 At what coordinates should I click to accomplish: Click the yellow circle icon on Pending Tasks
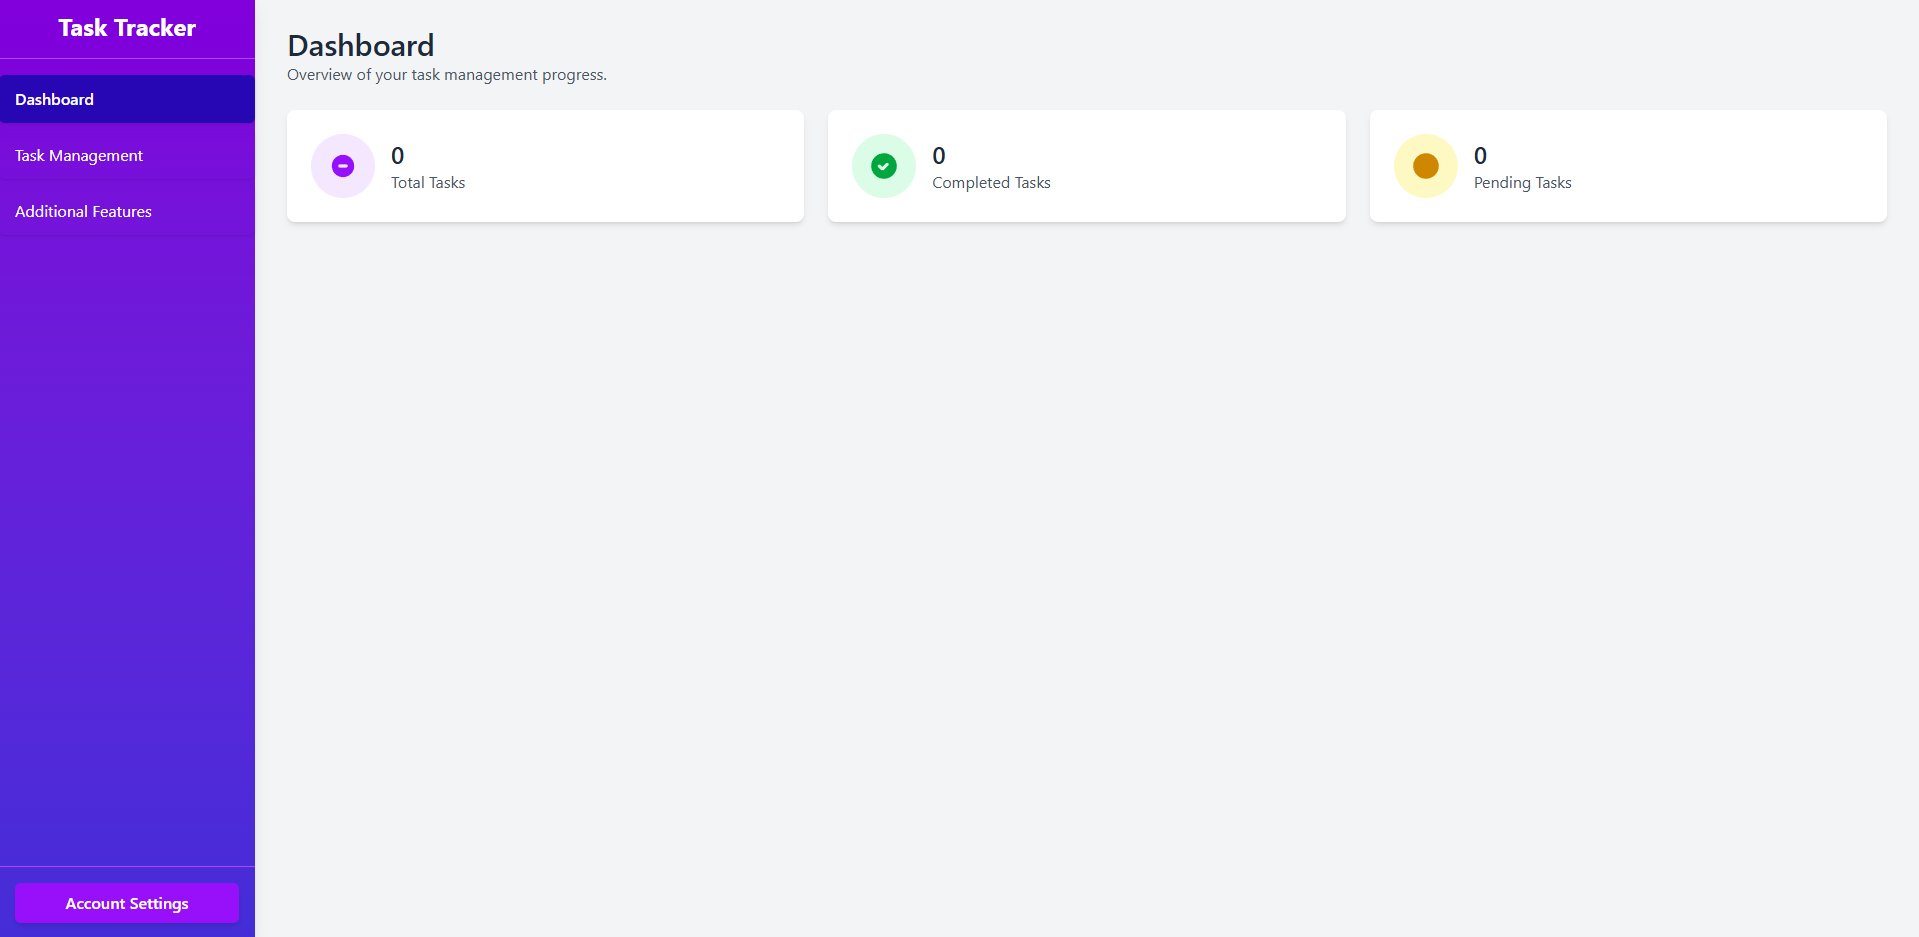1425,165
